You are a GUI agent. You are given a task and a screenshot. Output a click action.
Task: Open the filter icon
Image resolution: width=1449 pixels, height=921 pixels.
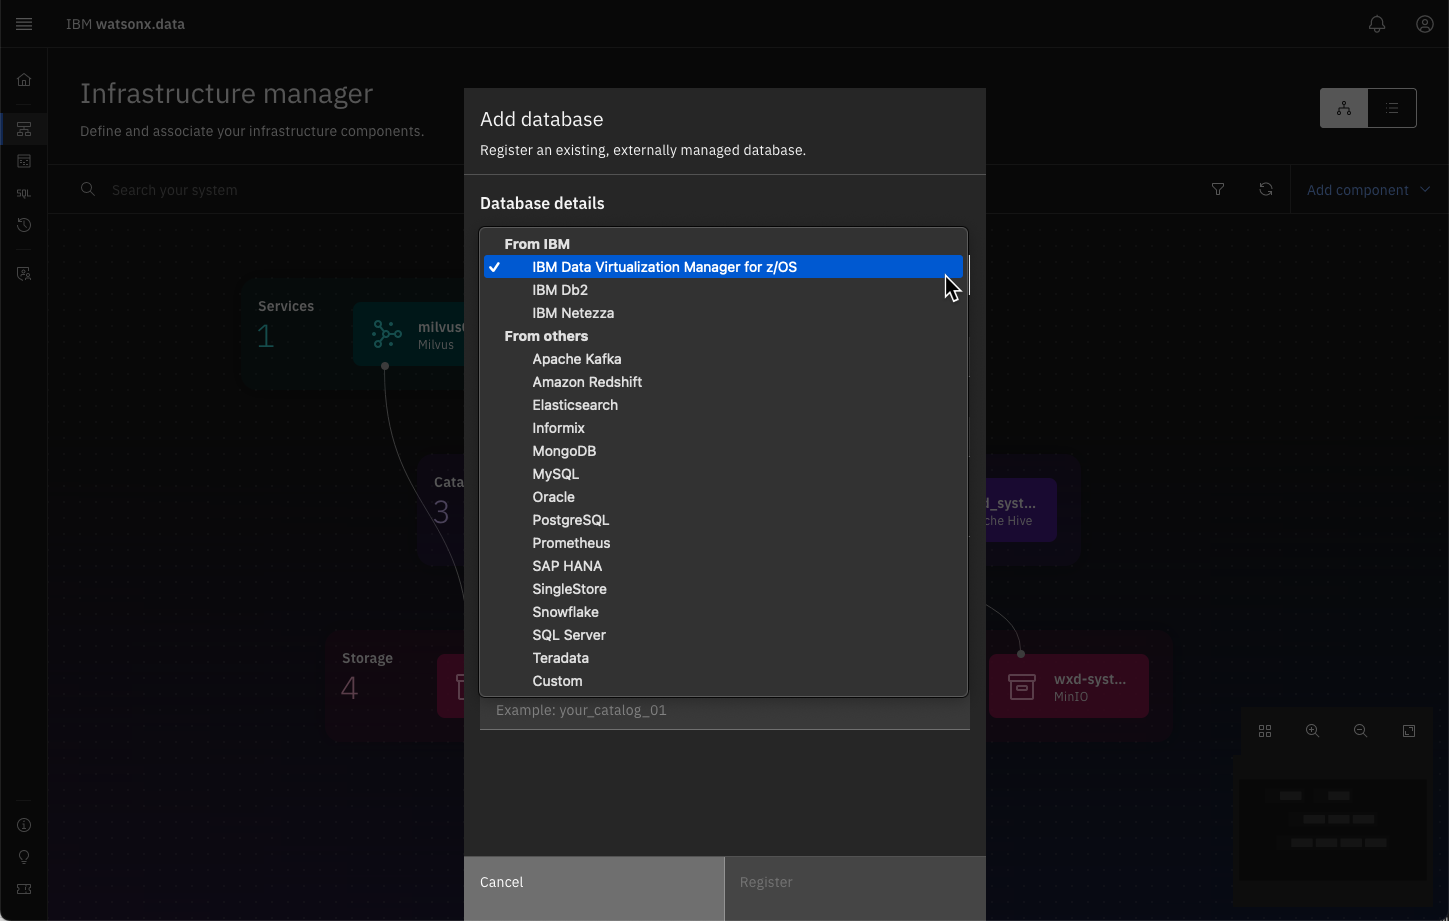pyautogui.click(x=1218, y=189)
